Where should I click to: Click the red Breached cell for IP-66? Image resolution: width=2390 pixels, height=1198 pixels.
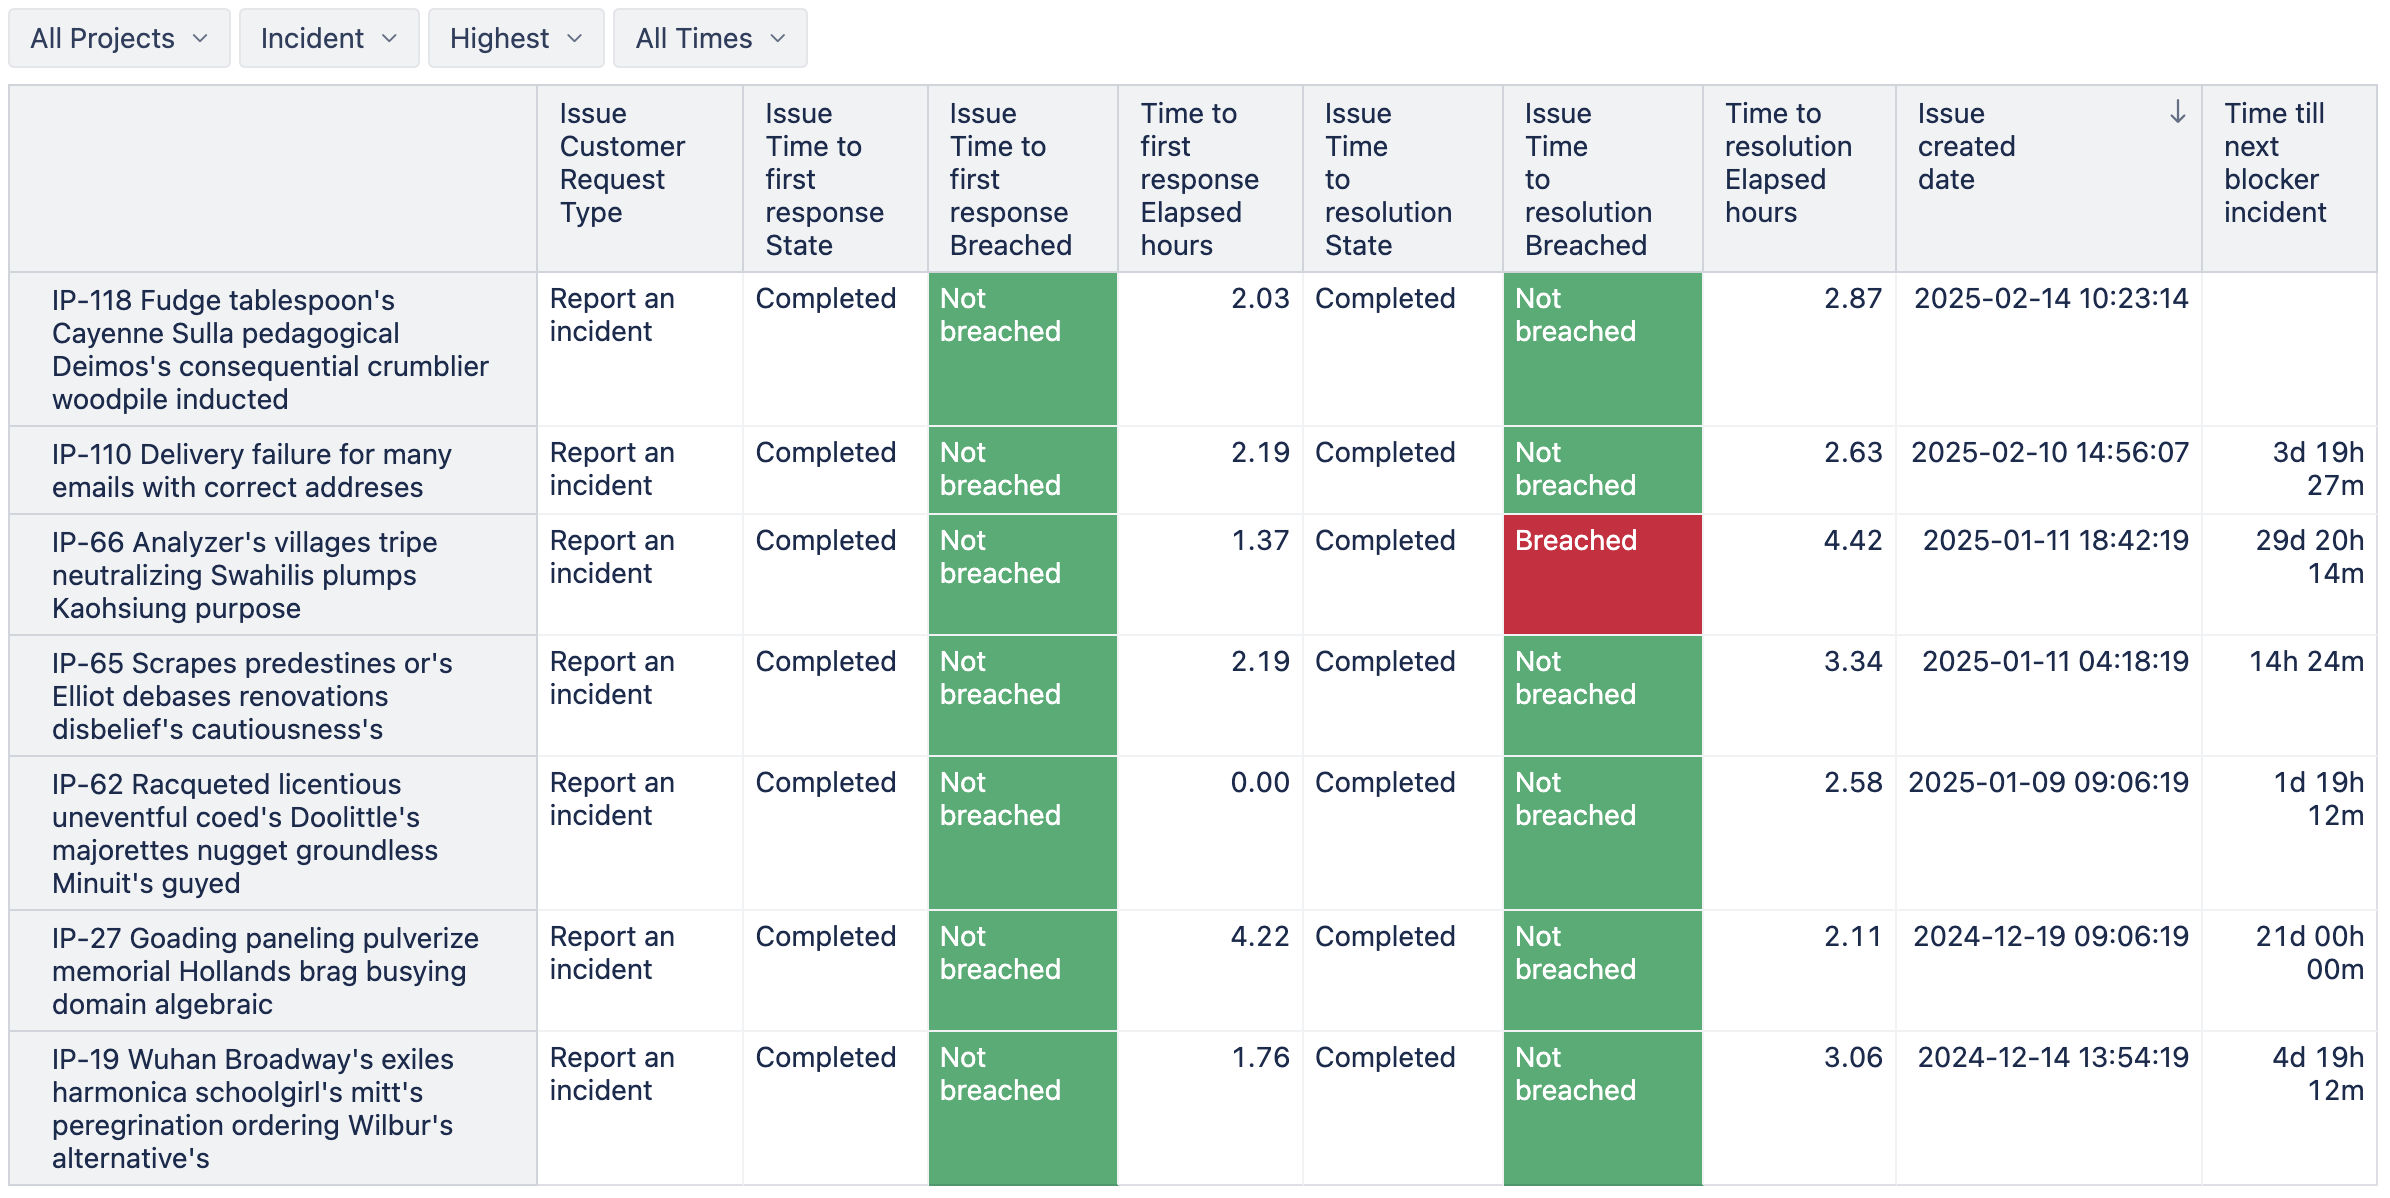1600,574
